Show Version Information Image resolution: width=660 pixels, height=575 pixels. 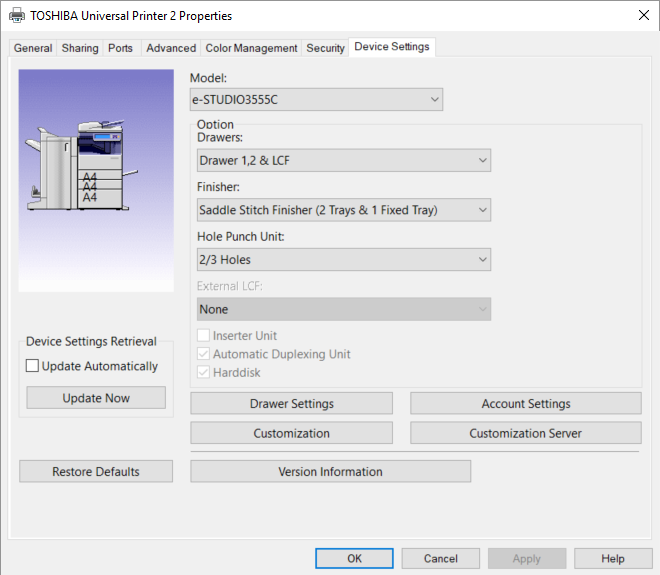[330, 472]
